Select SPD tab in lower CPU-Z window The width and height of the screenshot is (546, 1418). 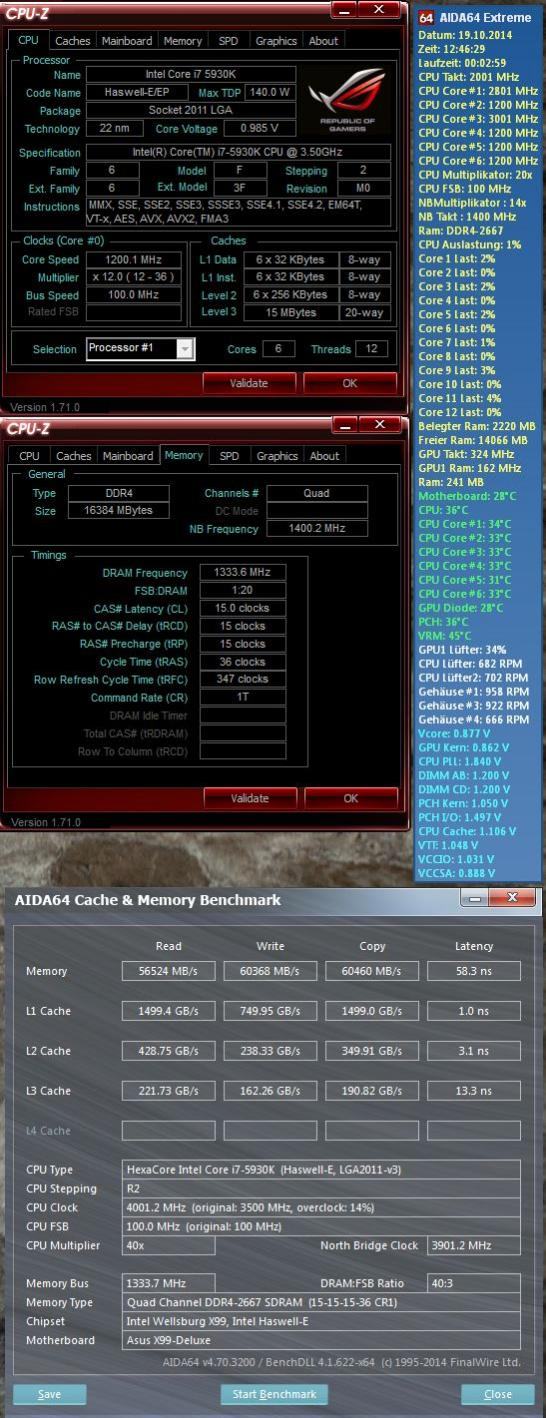coord(230,456)
